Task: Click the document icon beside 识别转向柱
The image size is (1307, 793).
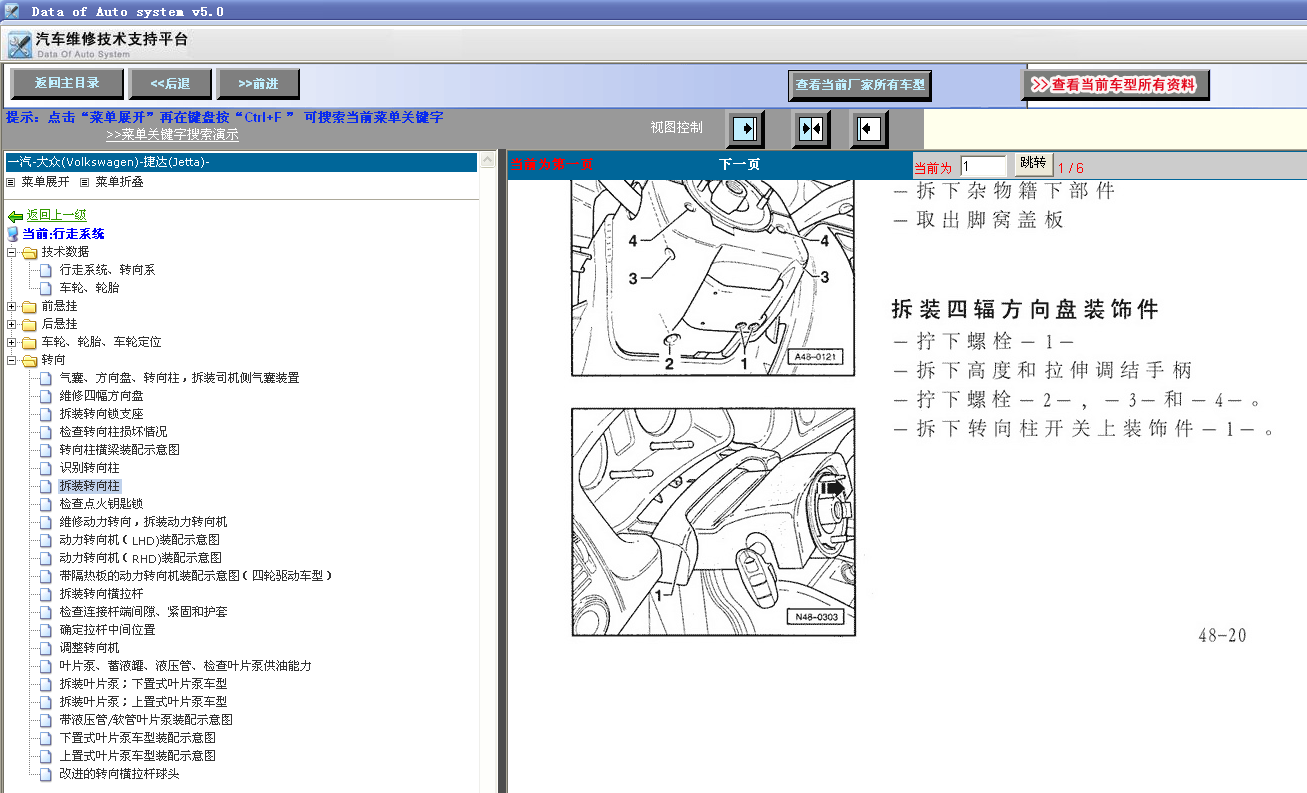Action: [x=46, y=468]
